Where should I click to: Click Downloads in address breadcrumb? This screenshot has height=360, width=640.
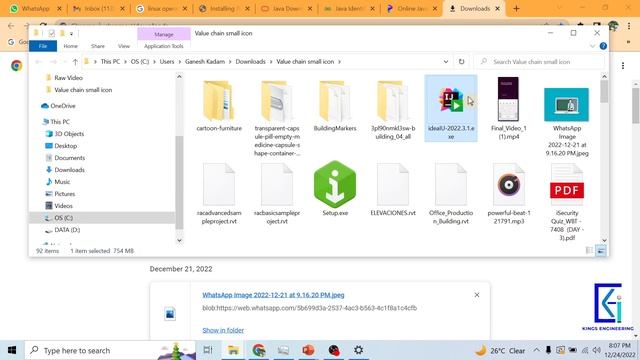[x=250, y=62]
